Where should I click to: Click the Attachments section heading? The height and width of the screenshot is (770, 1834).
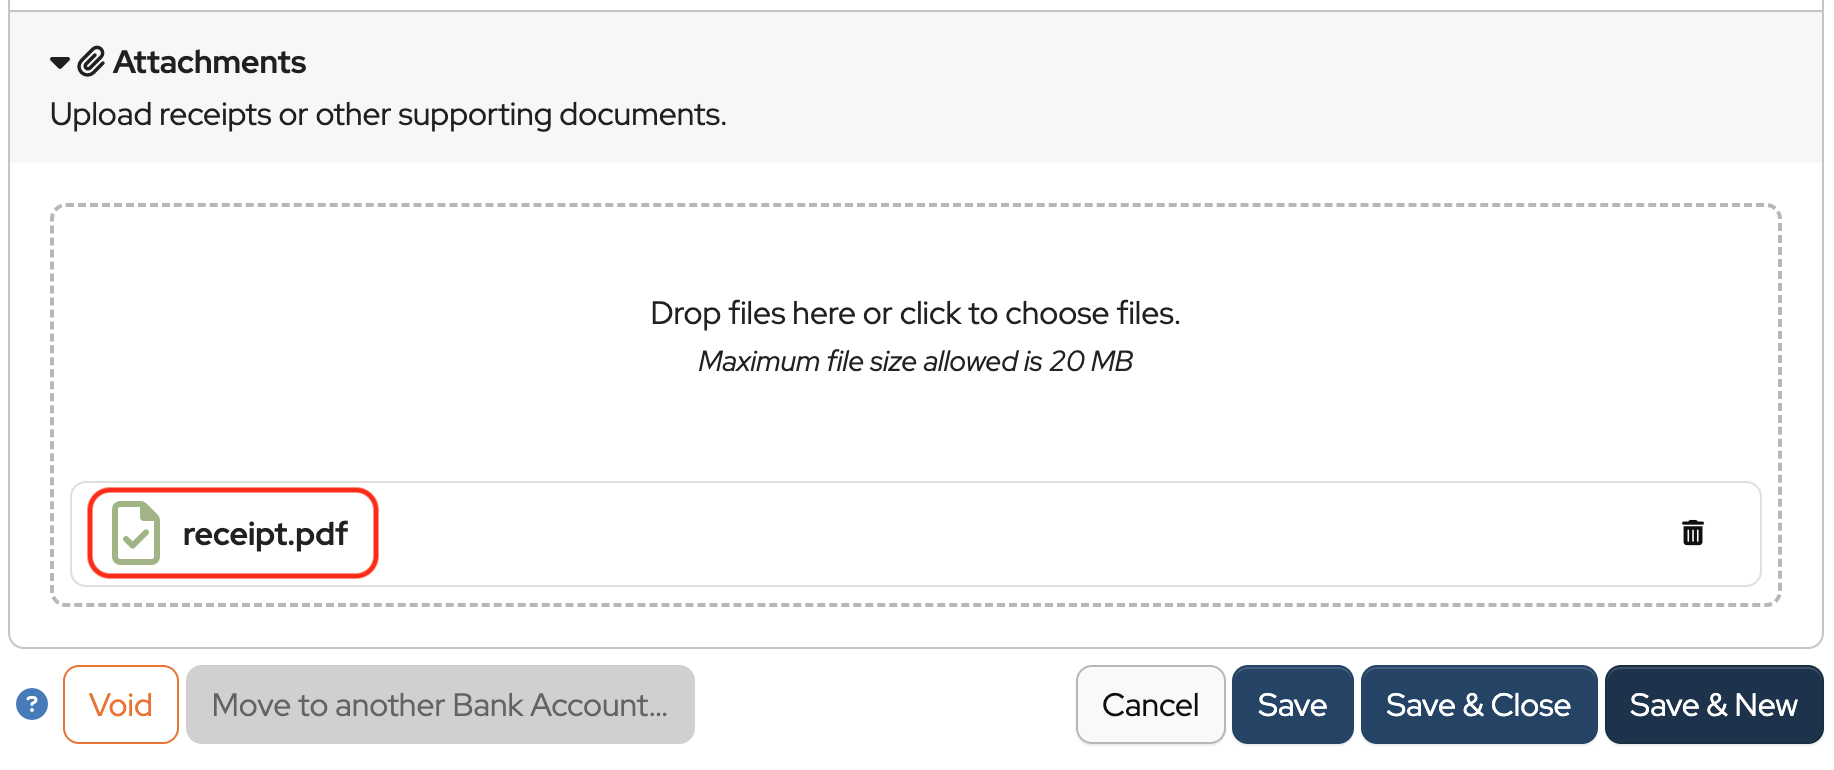tap(209, 62)
